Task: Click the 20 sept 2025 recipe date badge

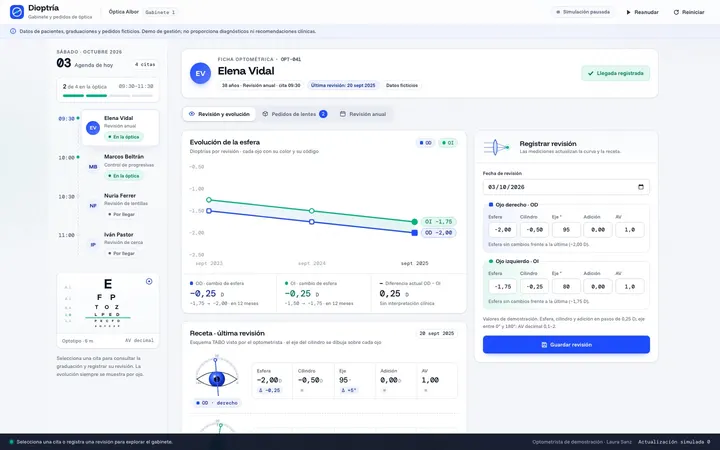Action: coord(437,333)
